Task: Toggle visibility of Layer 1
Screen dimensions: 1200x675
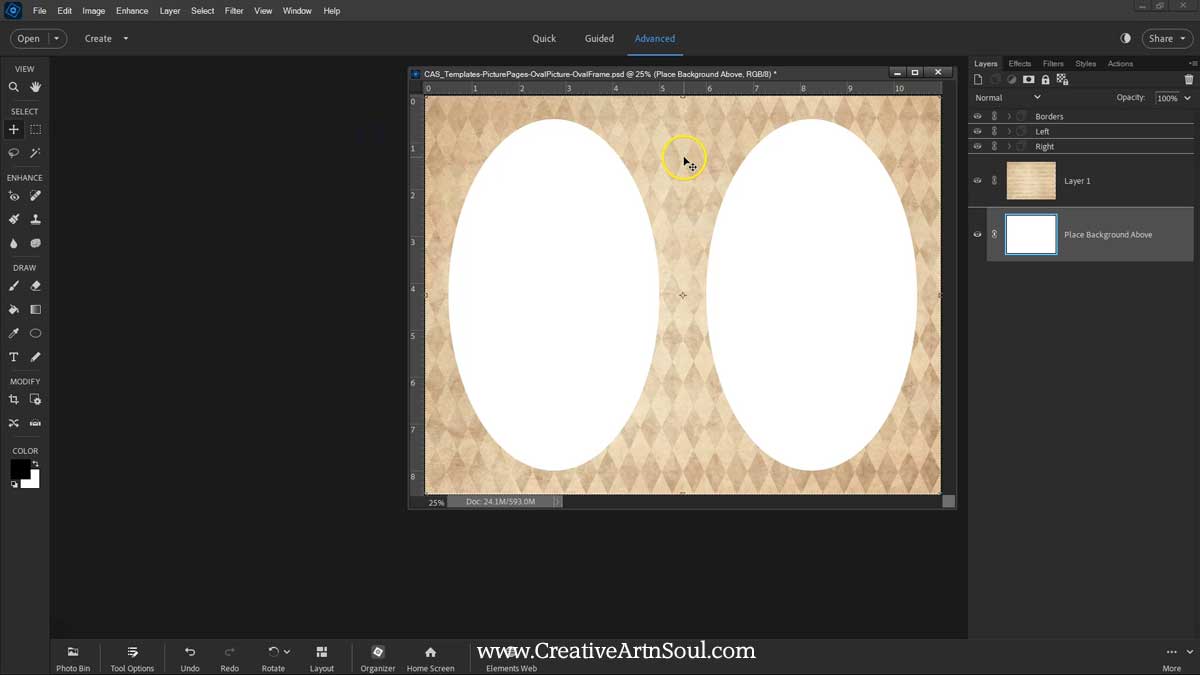Action: pyautogui.click(x=977, y=181)
